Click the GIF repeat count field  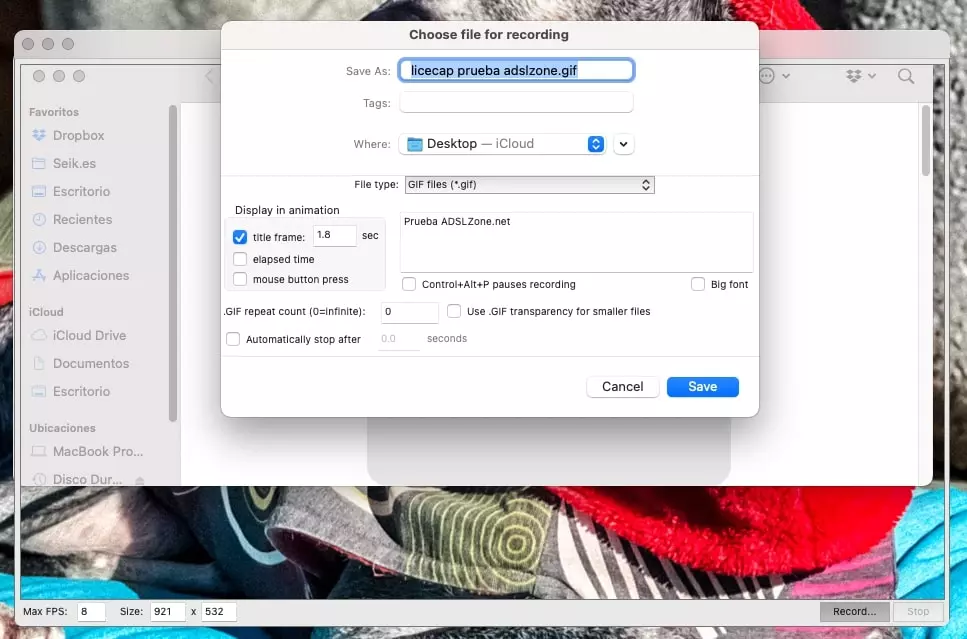(x=409, y=312)
